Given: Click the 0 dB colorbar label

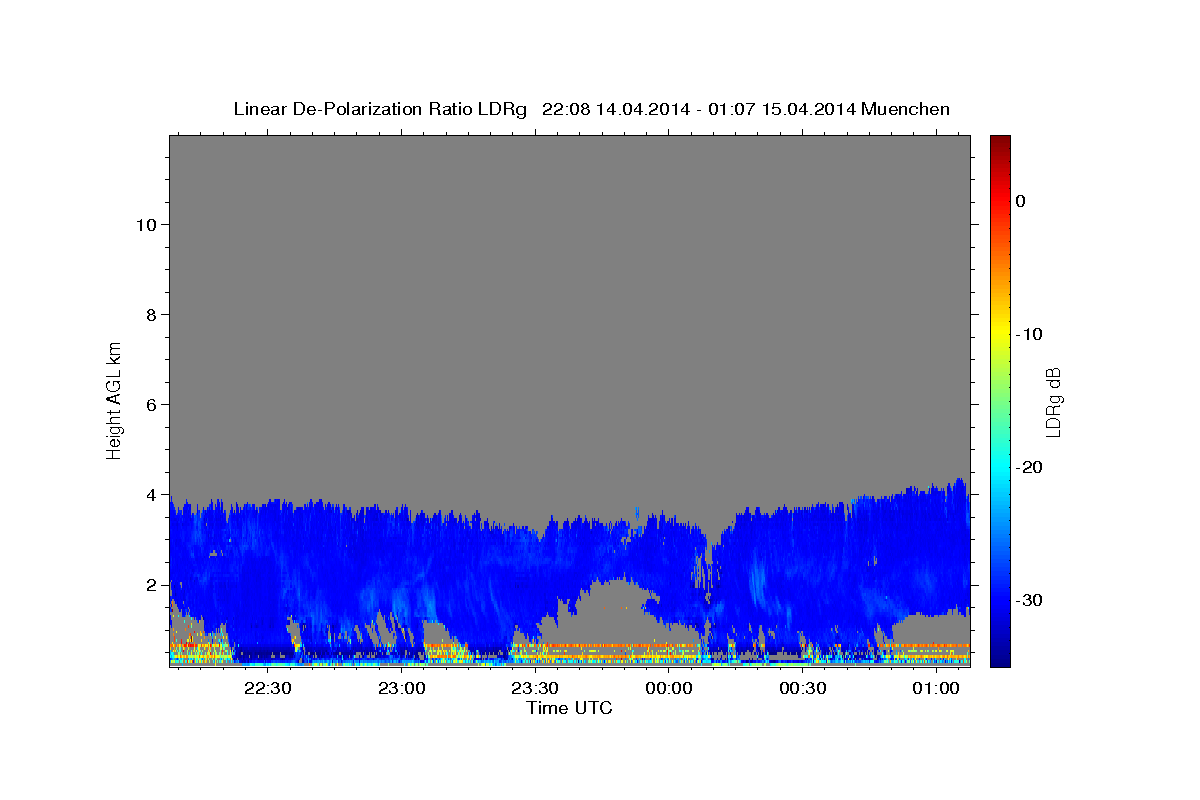Looking at the screenshot, I should pyautogui.click(x=1020, y=201).
